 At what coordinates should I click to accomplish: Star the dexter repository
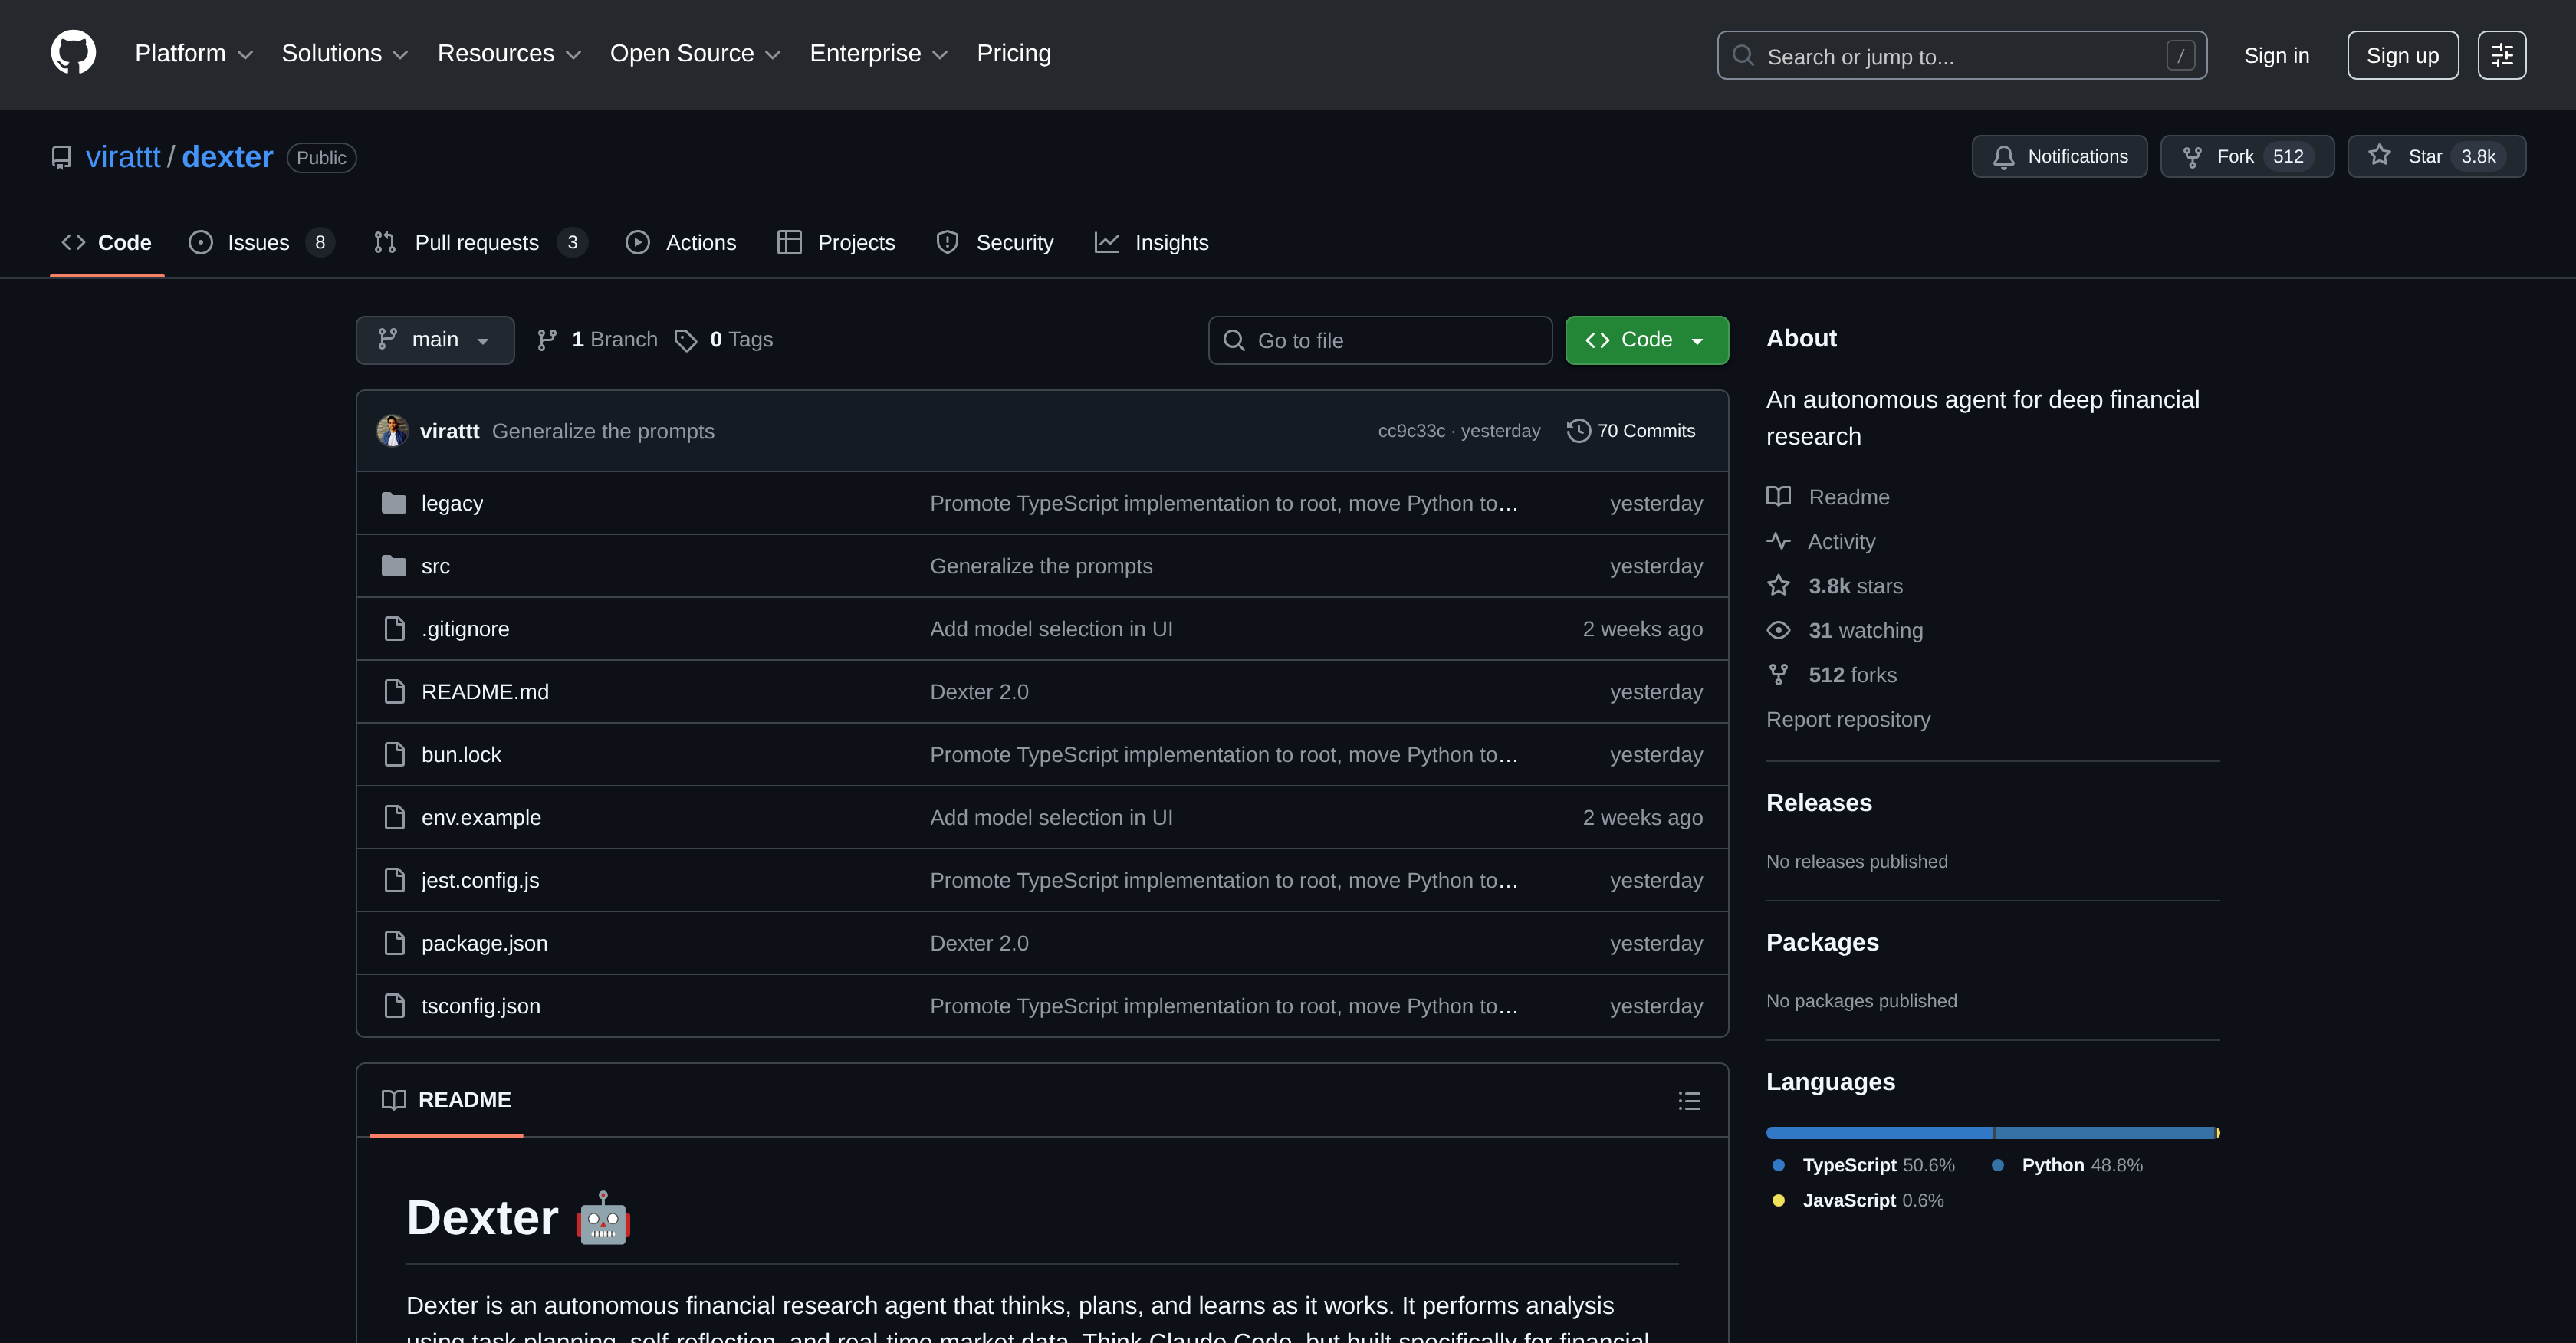click(2437, 156)
